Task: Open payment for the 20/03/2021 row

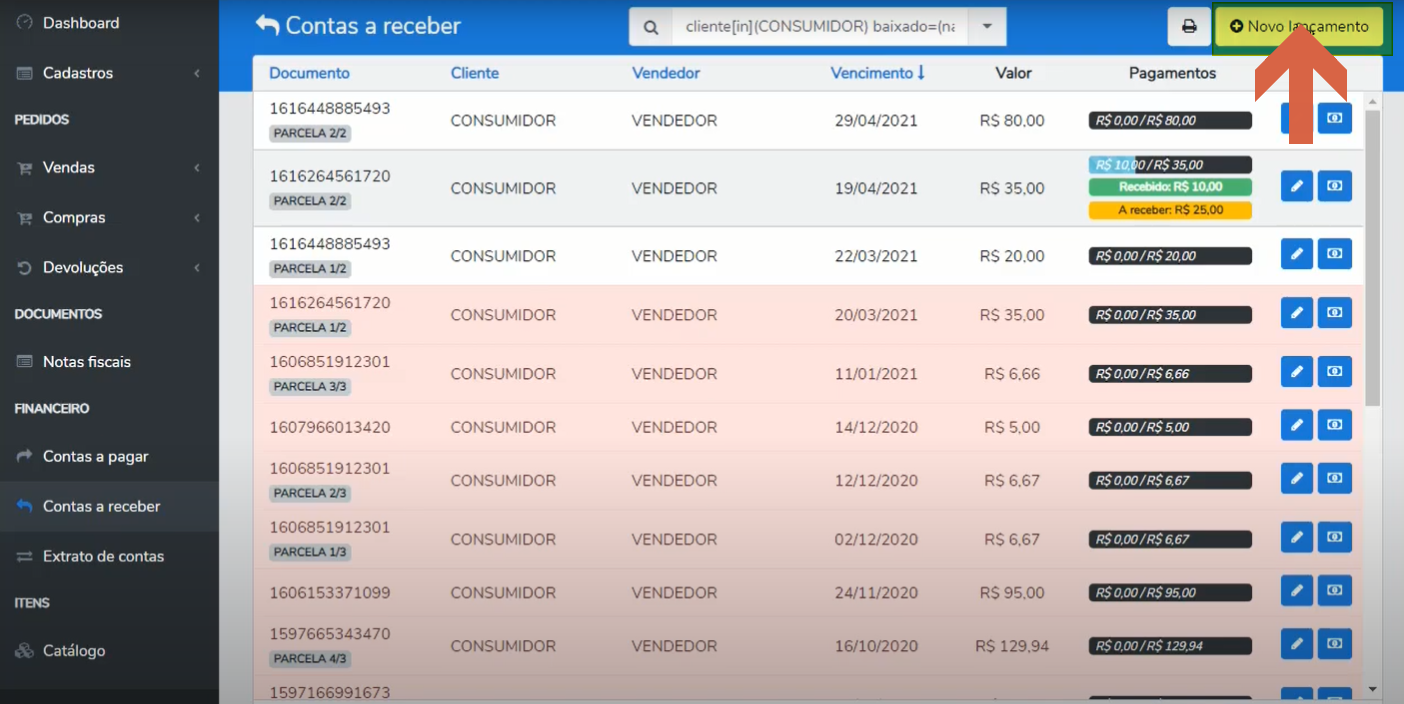Action: [1334, 313]
